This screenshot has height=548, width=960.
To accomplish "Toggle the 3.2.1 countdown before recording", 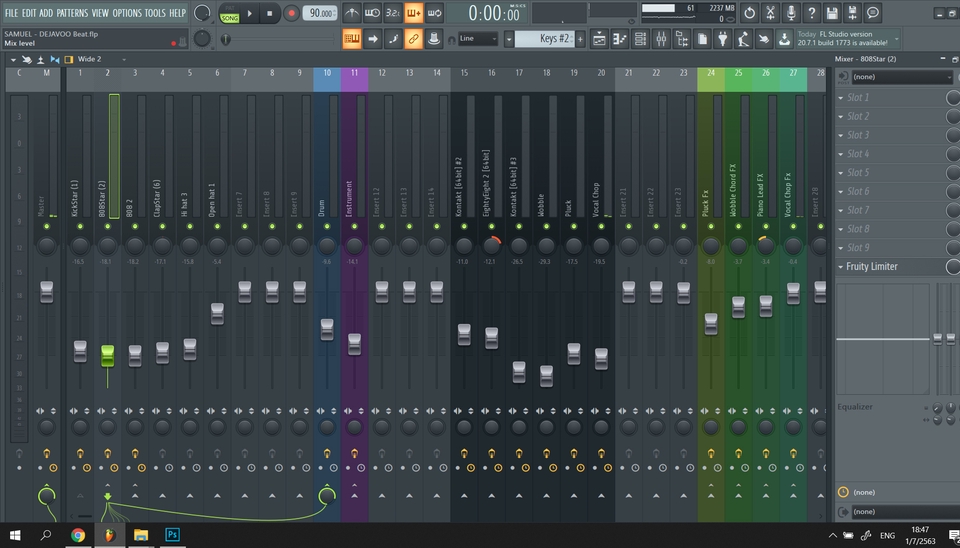I will tap(393, 12).
